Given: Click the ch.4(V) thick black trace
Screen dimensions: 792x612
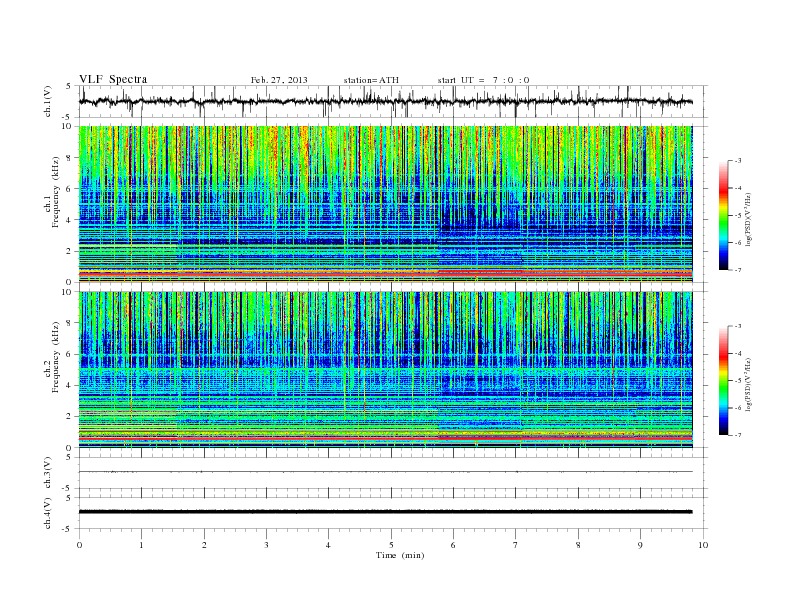Looking at the screenshot, I should point(385,512).
